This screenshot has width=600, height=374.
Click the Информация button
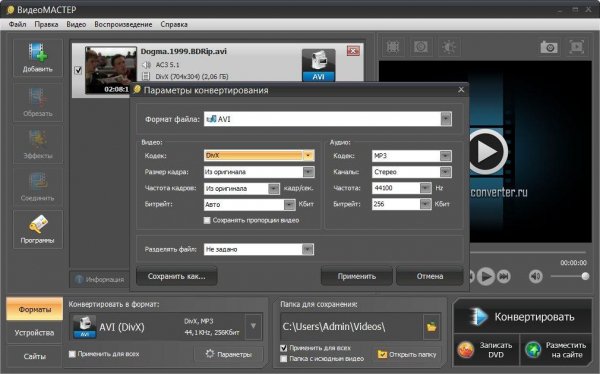(x=99, y=279)
